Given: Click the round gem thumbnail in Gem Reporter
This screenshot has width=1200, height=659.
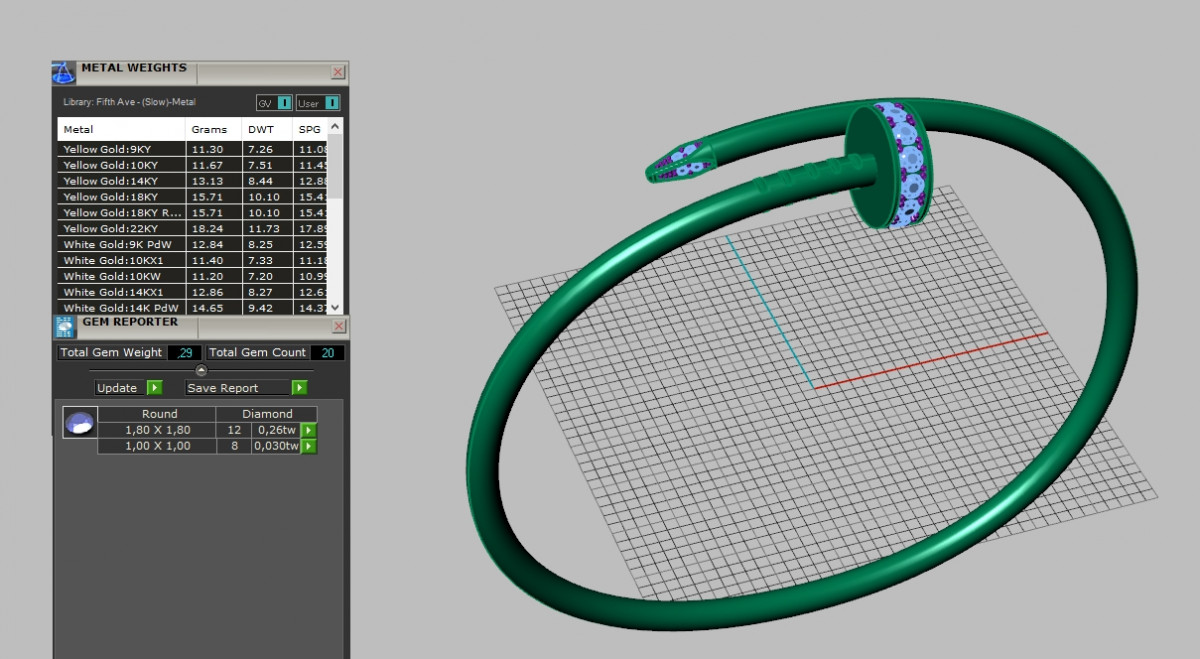Looking at the screenshot, I should pyautogui.click(x=79, y=423).
